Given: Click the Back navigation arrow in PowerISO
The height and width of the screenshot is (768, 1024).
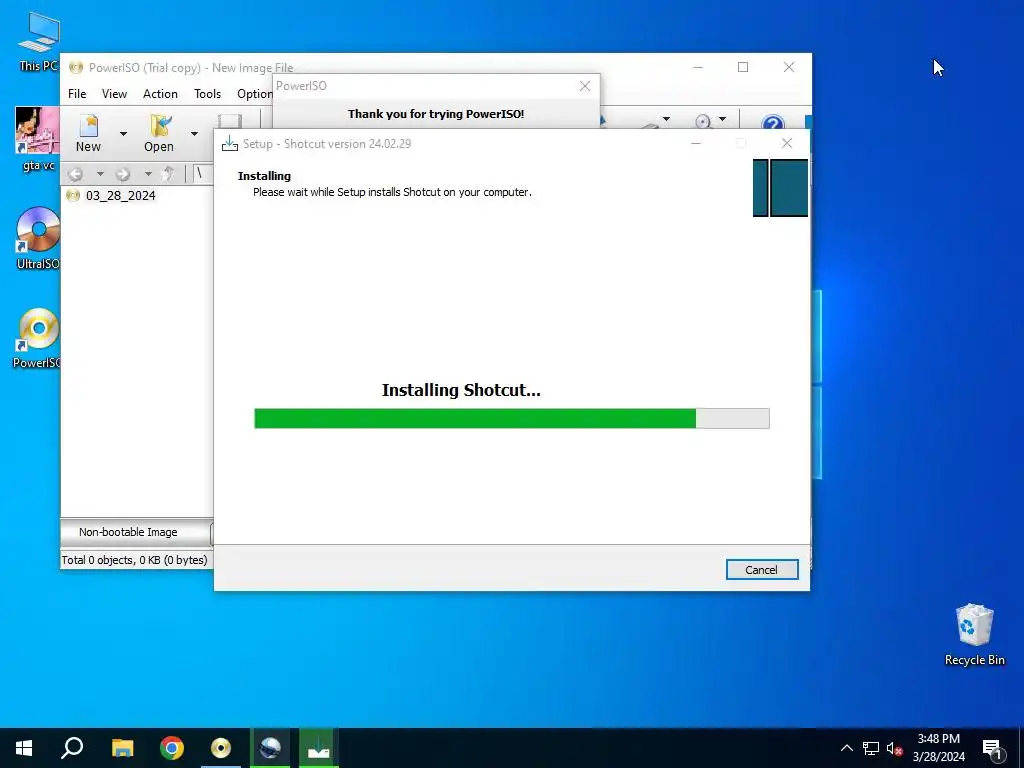Looking at the screenshot, I should coord(75,174).
